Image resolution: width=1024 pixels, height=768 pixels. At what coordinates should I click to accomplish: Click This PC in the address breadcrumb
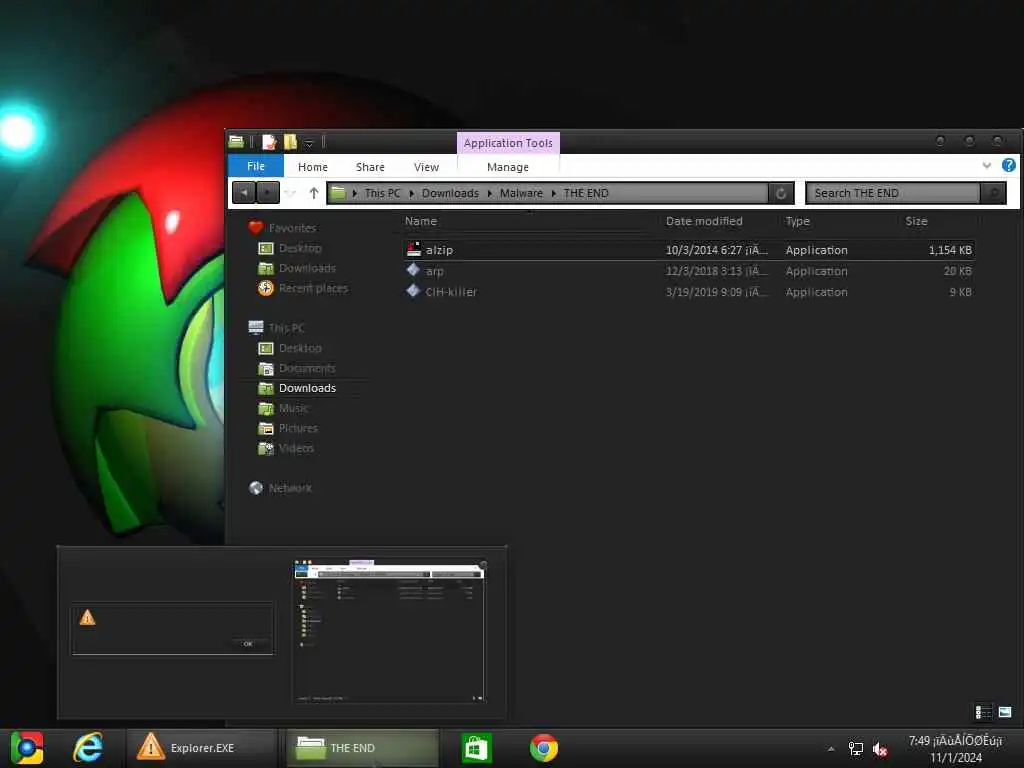click(x=382, y=193)
